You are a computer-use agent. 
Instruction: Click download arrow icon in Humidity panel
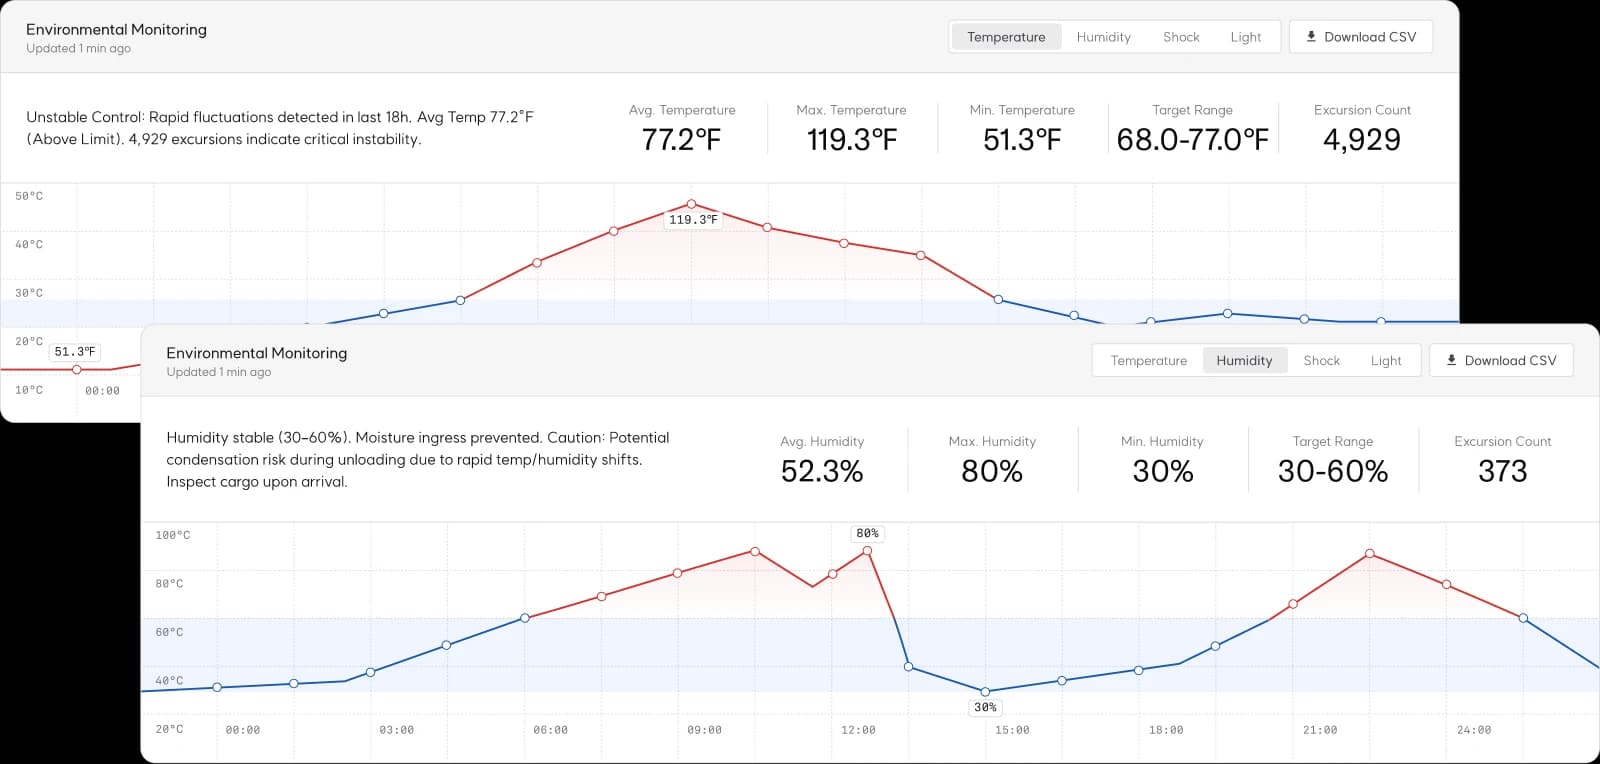(1451, 360)
